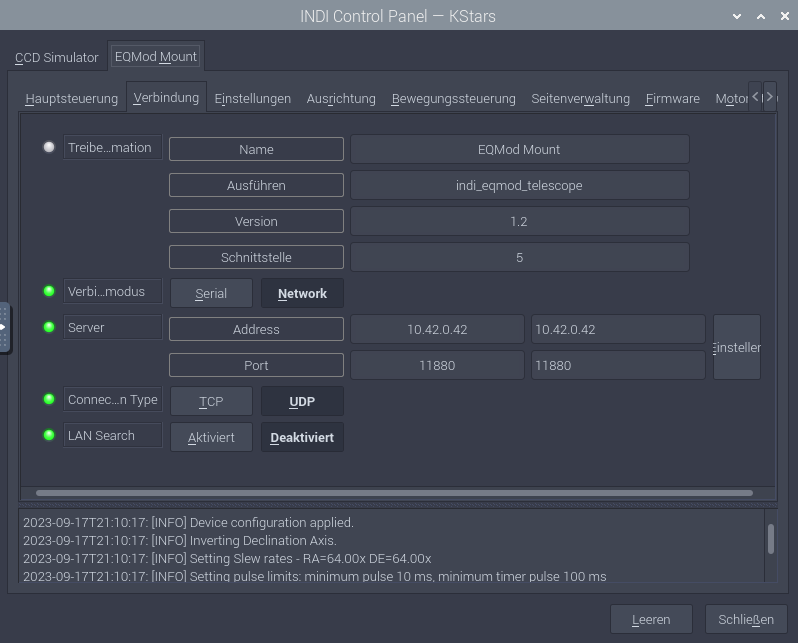Click the Address label

point(256,329)
